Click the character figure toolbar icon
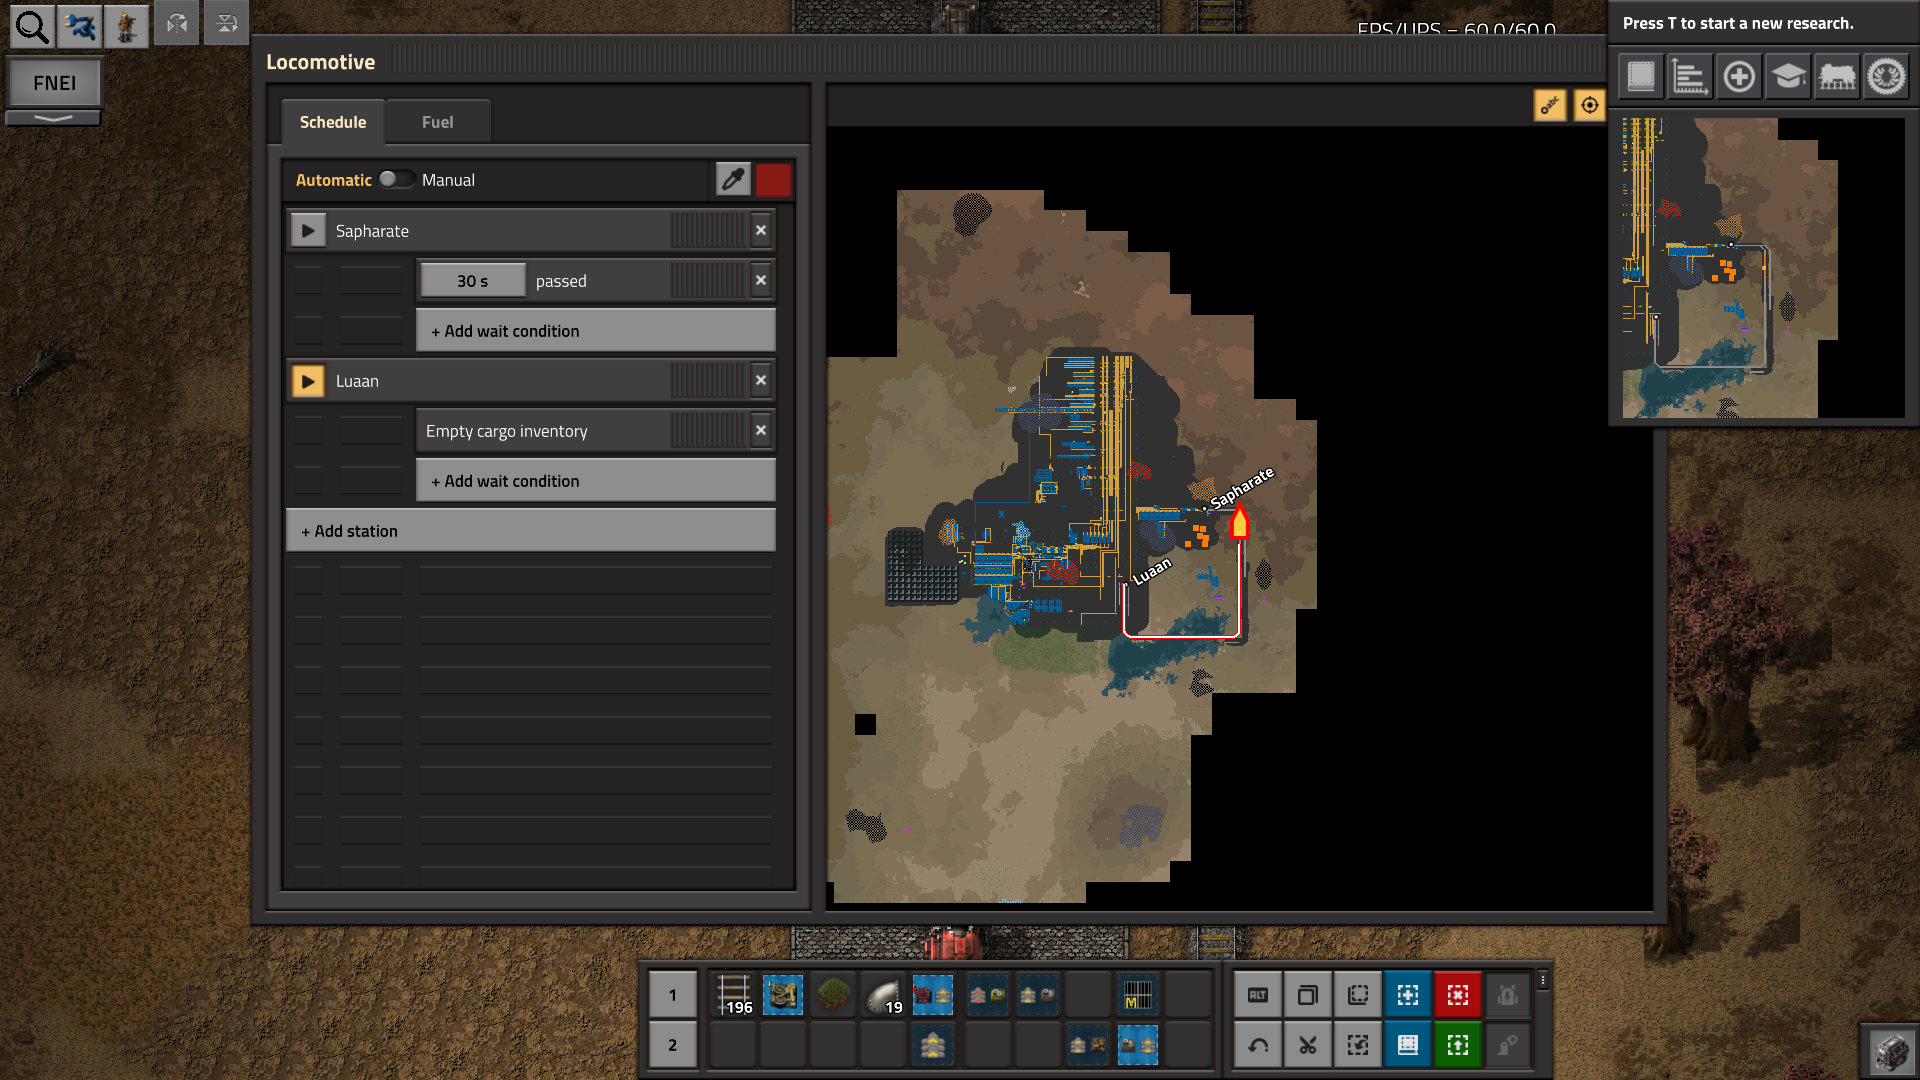 point(126,27)
